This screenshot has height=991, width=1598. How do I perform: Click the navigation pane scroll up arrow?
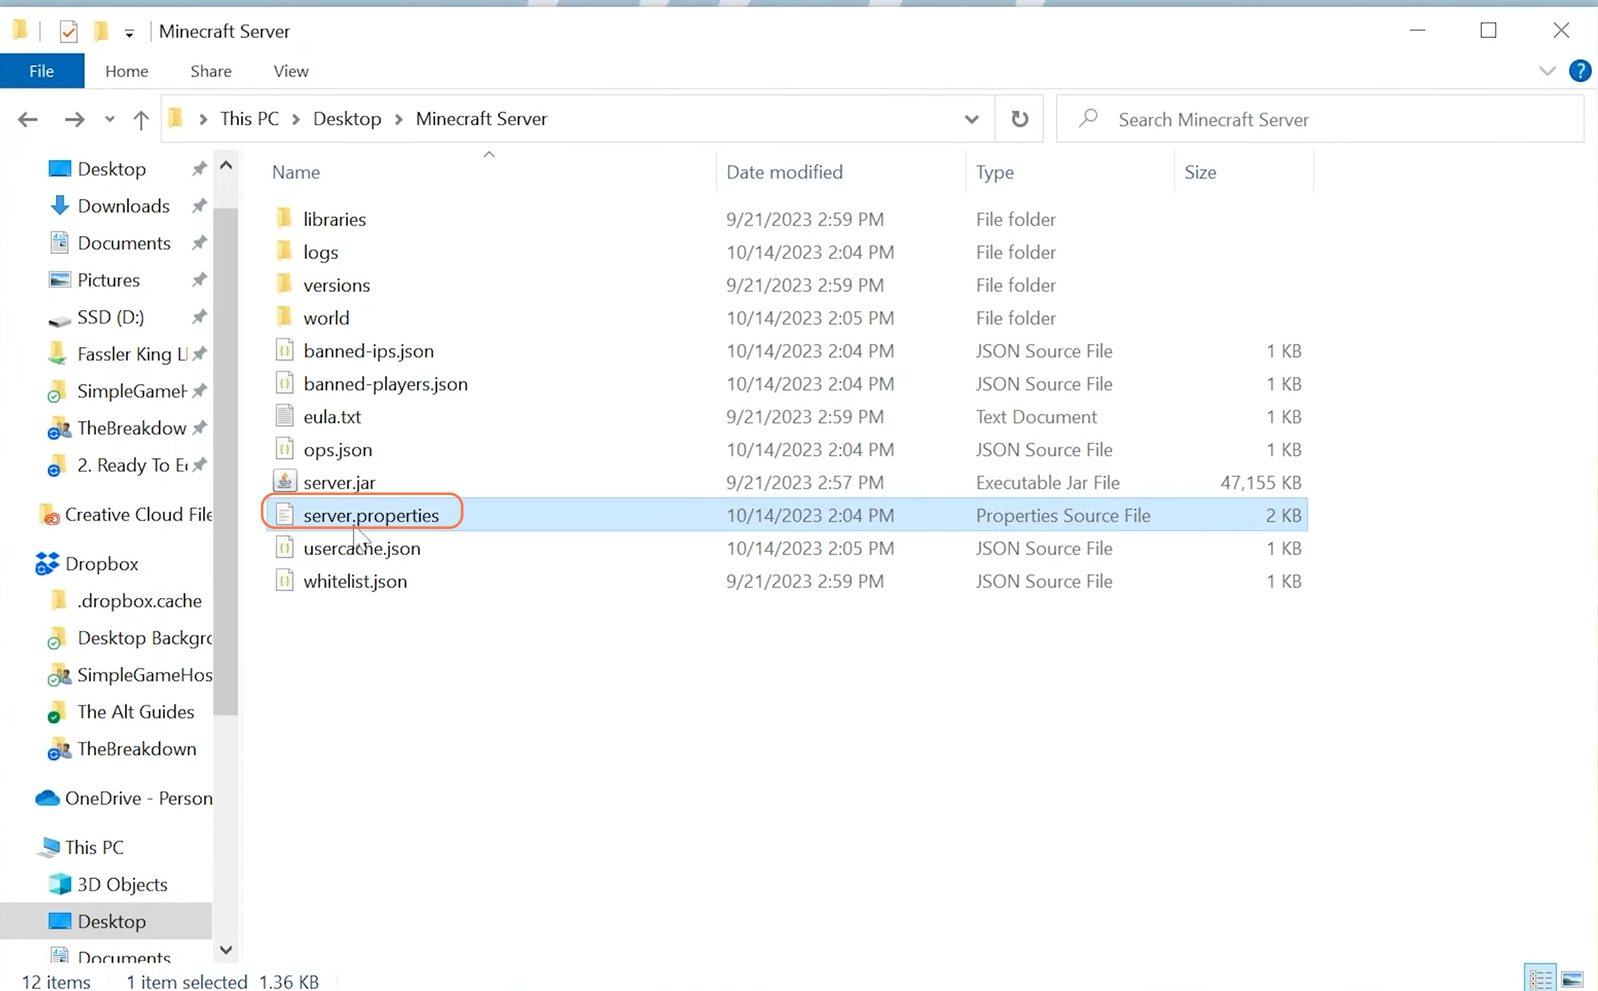226,165
